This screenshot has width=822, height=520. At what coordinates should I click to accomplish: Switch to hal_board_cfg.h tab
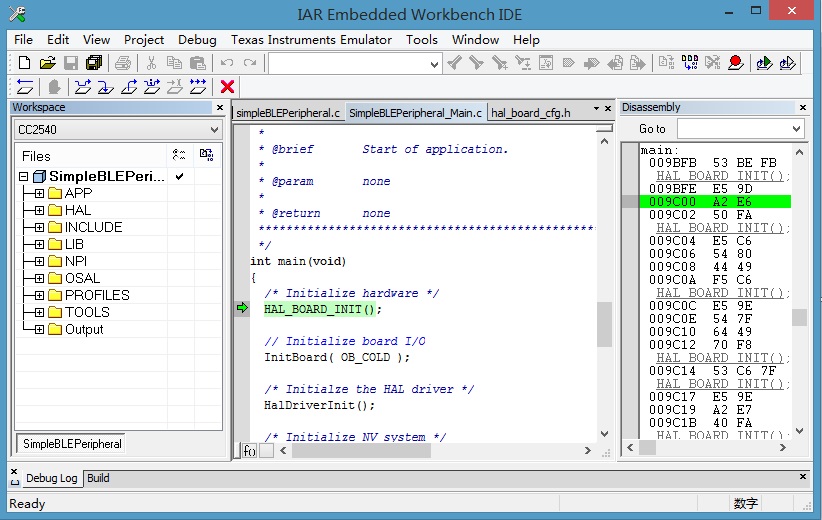pos(531,113)
